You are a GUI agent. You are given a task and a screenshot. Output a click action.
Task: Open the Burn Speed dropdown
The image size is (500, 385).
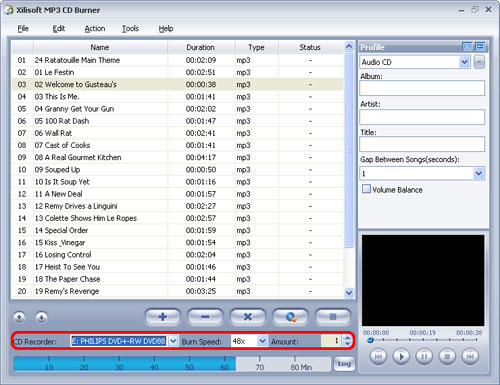tap(262, 341)
